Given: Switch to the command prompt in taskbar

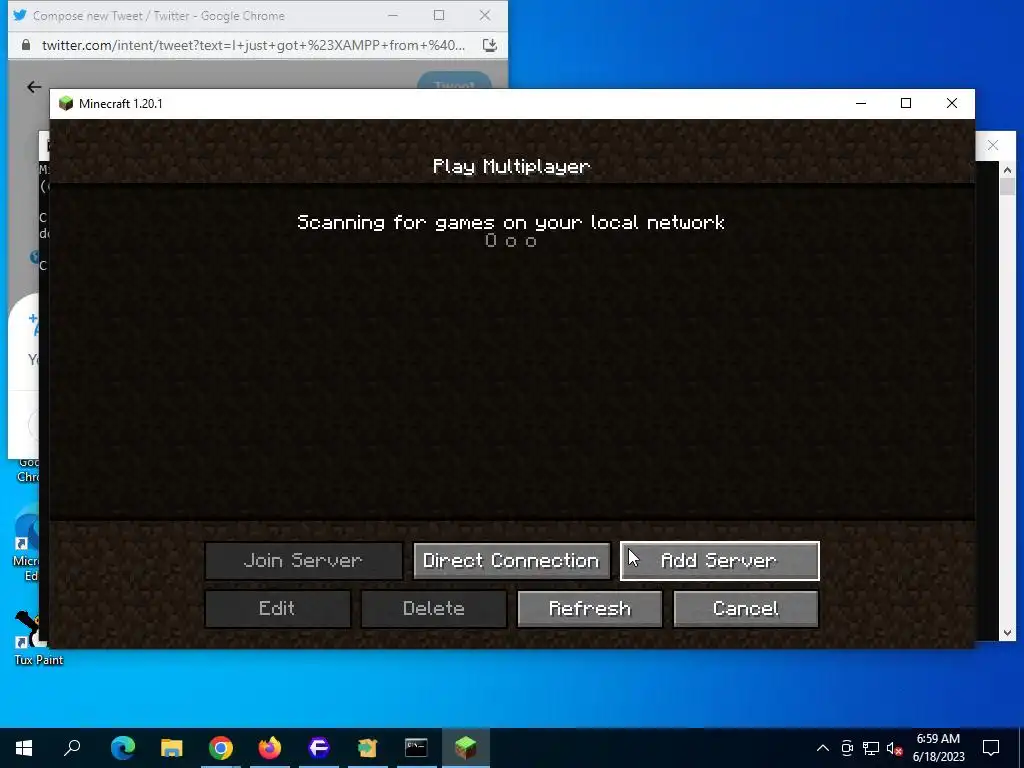Looking at the screenshot, I should point(416,748).
